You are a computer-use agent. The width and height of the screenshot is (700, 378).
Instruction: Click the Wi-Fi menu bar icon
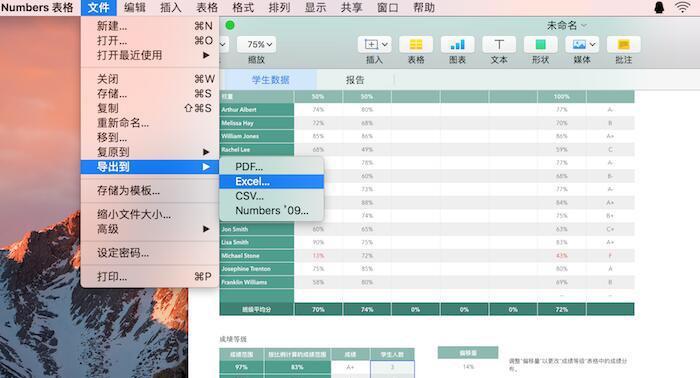click(x=683, y=7)
